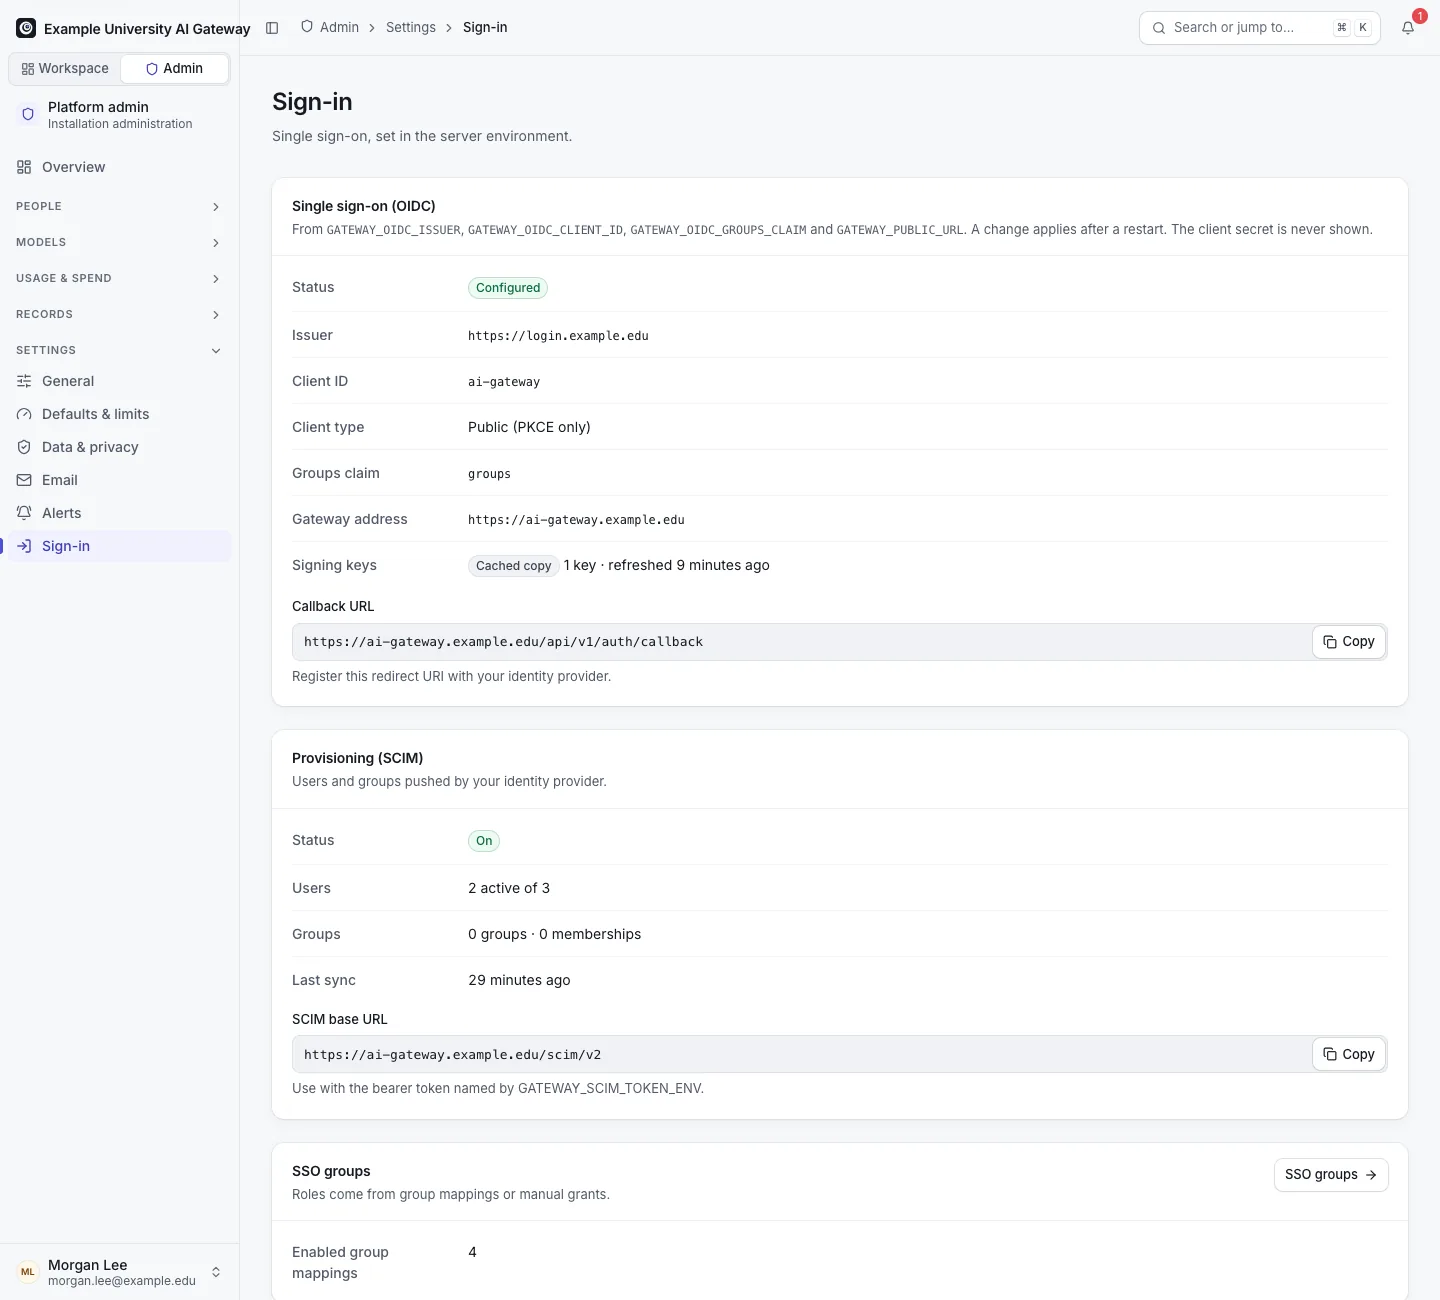Open the SSO groups button
Image resolution: width=1440 pixels, height=1300 pixels.
point(1331,1175)
